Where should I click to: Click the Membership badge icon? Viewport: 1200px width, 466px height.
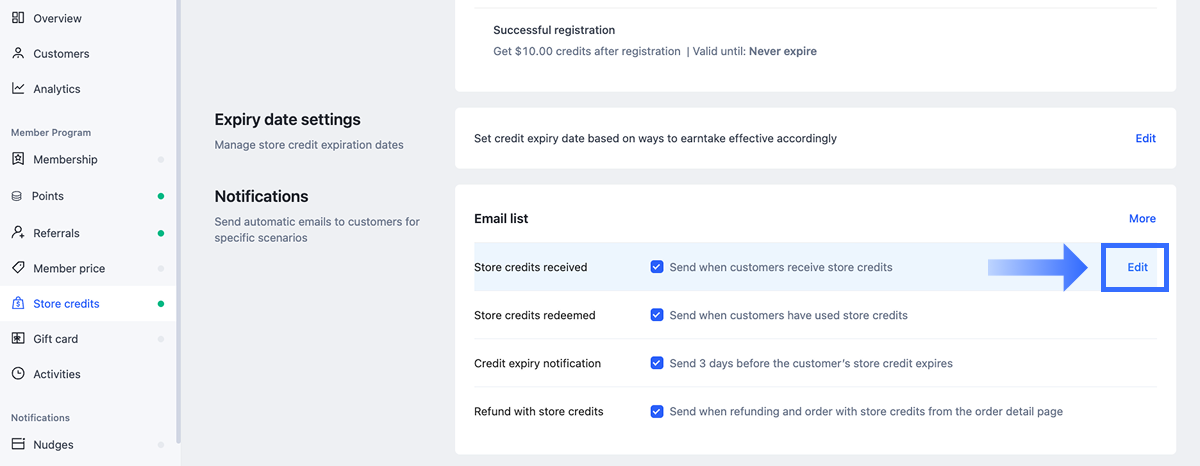click(18, 159)
